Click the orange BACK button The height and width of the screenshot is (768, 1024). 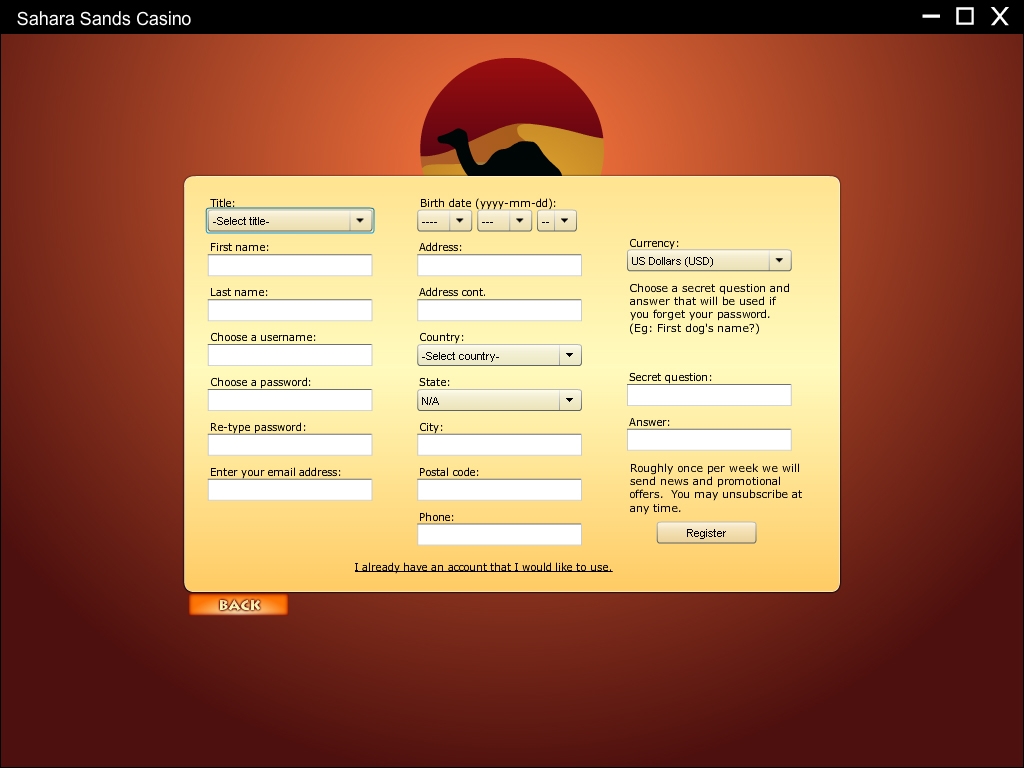[x=238, y=605]
